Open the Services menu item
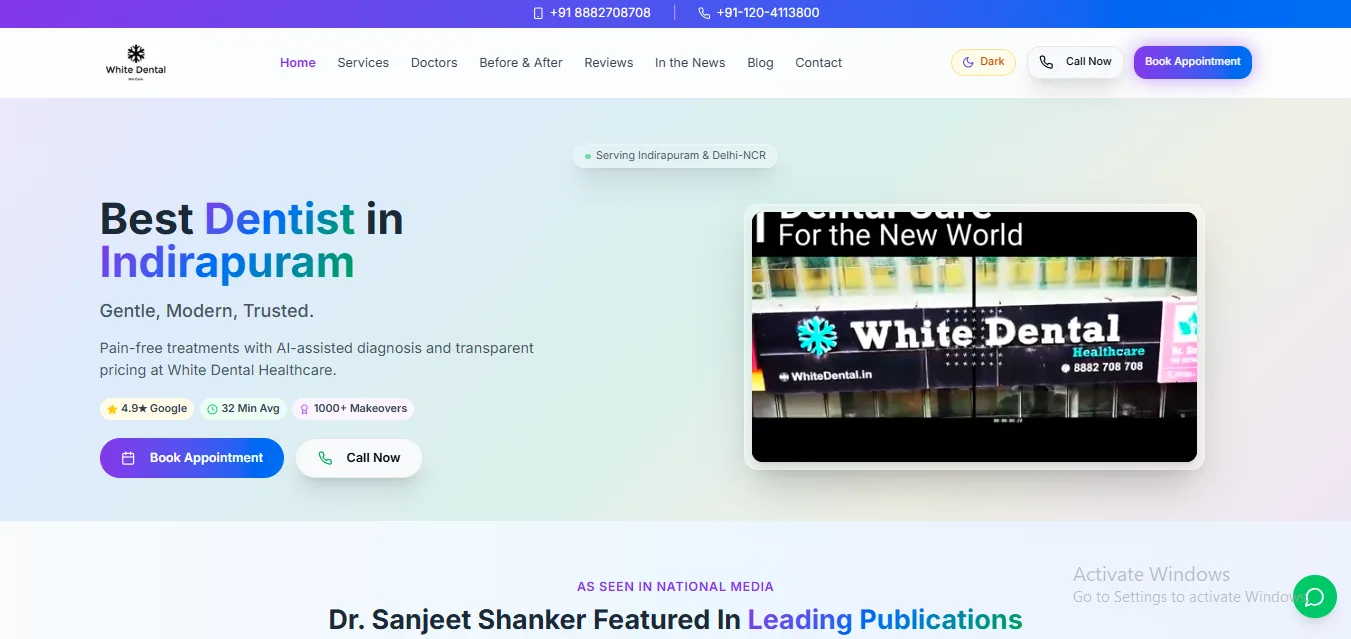 coord(363,62)
